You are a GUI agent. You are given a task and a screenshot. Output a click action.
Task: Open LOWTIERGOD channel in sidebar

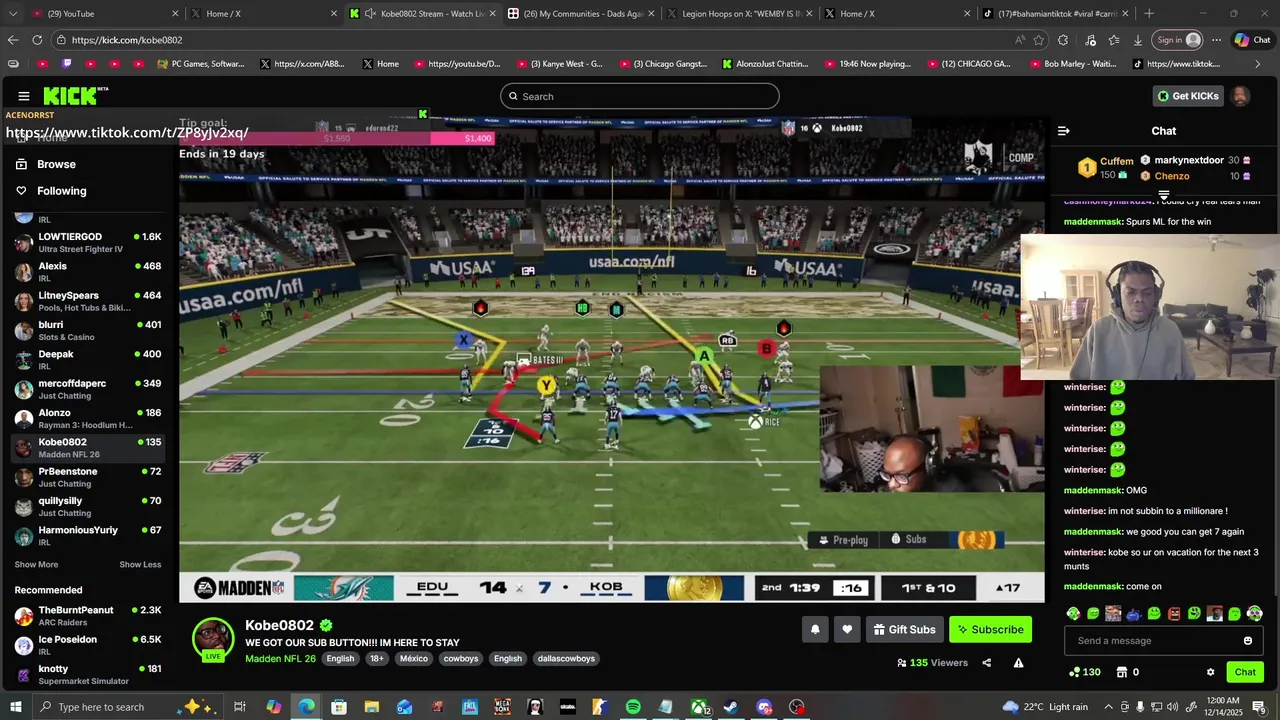click(x=88, y=242)
